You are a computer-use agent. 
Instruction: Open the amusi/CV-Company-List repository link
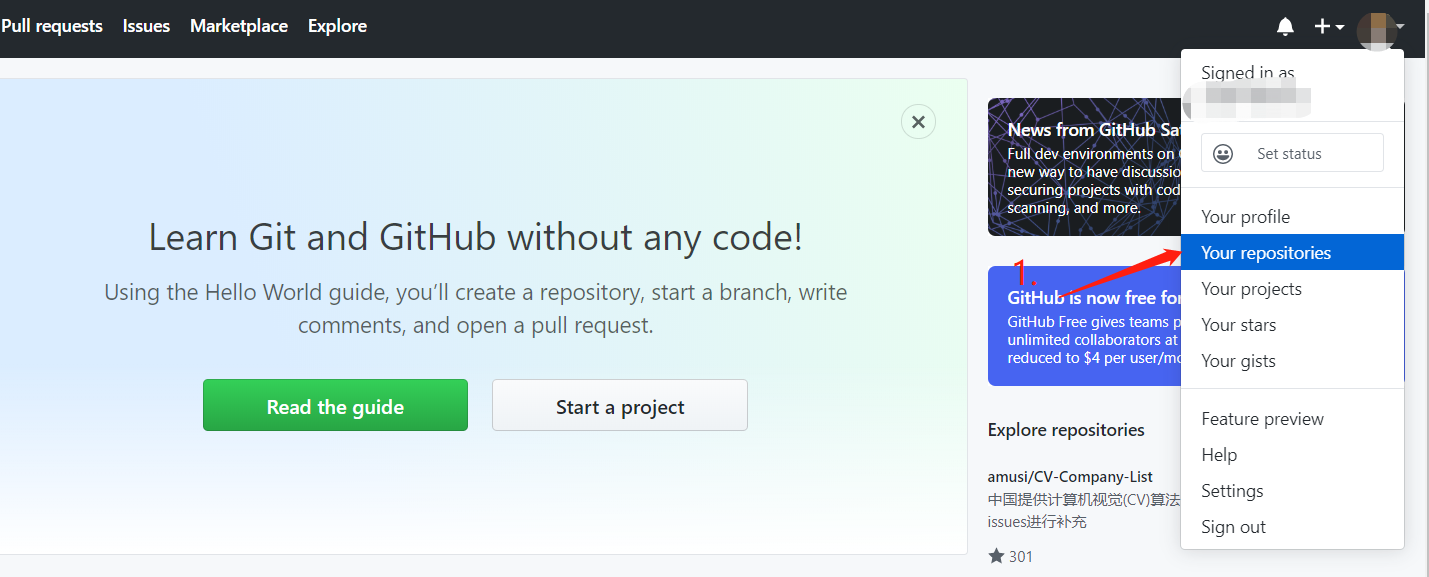[1070, 476]
